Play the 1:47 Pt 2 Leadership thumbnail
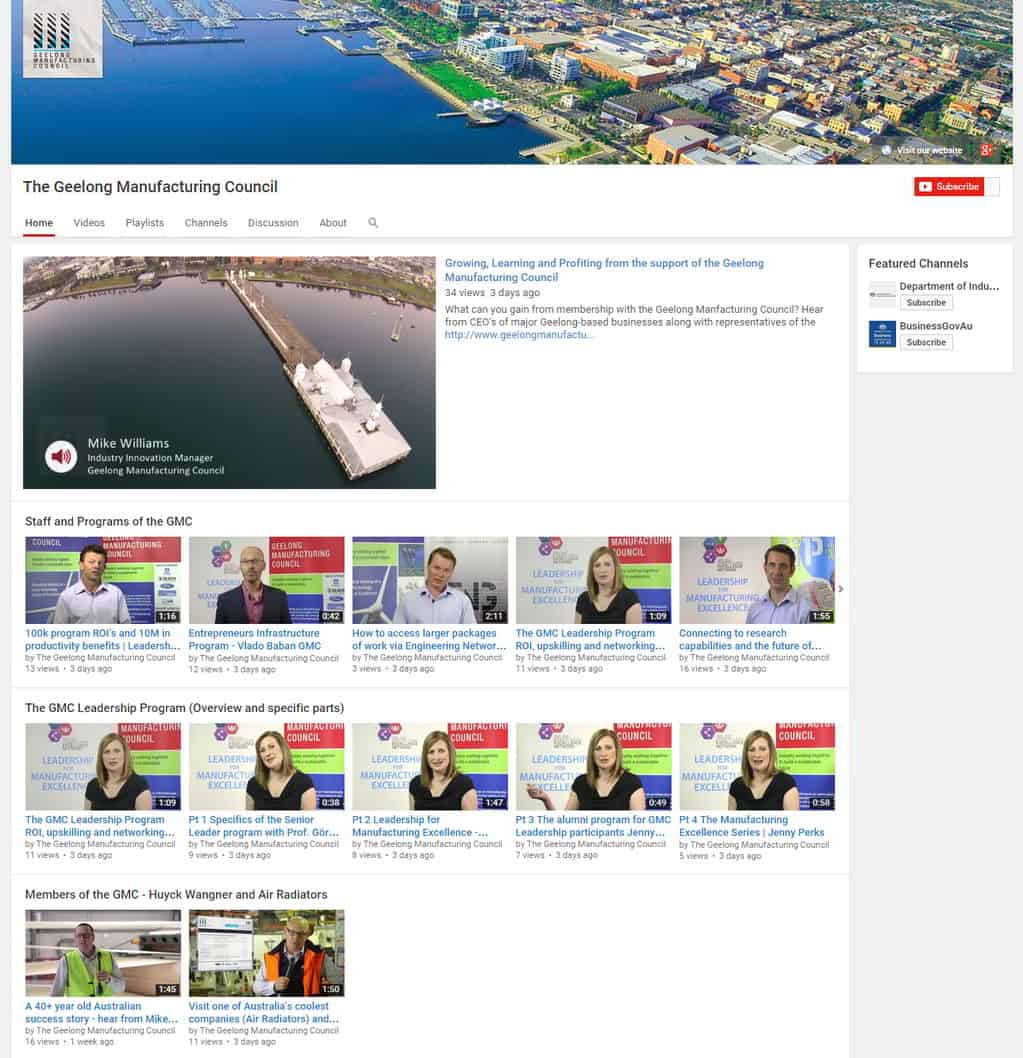 click(430, 767)
